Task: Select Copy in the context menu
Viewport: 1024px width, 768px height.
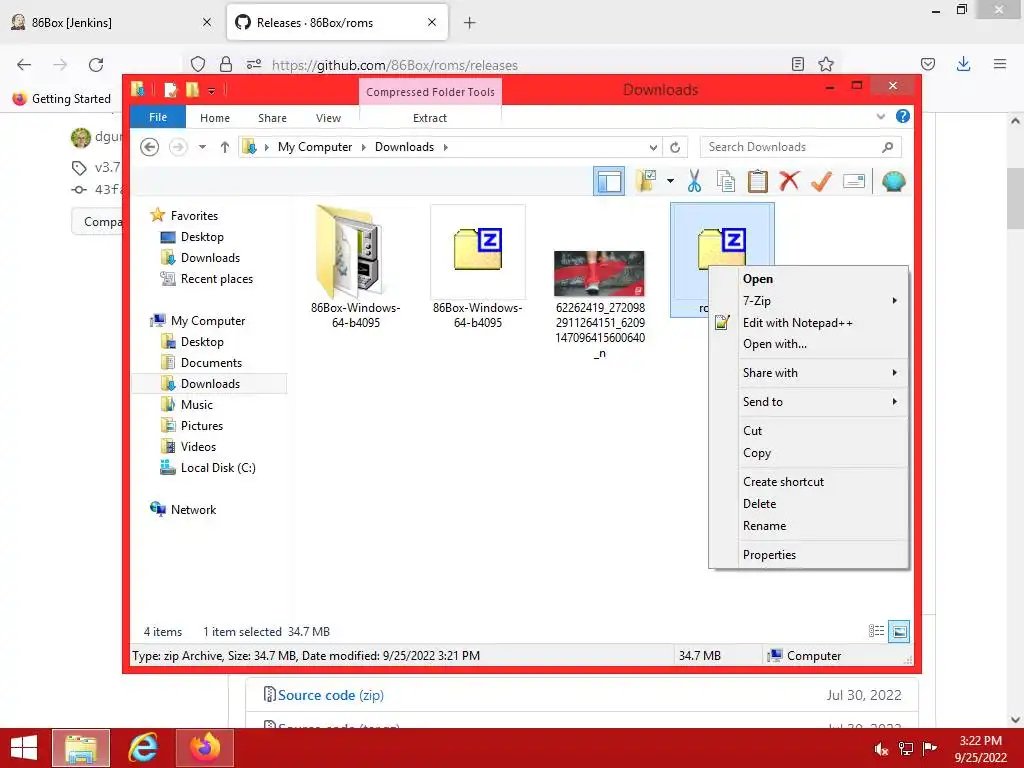Action: coord(809,453)
